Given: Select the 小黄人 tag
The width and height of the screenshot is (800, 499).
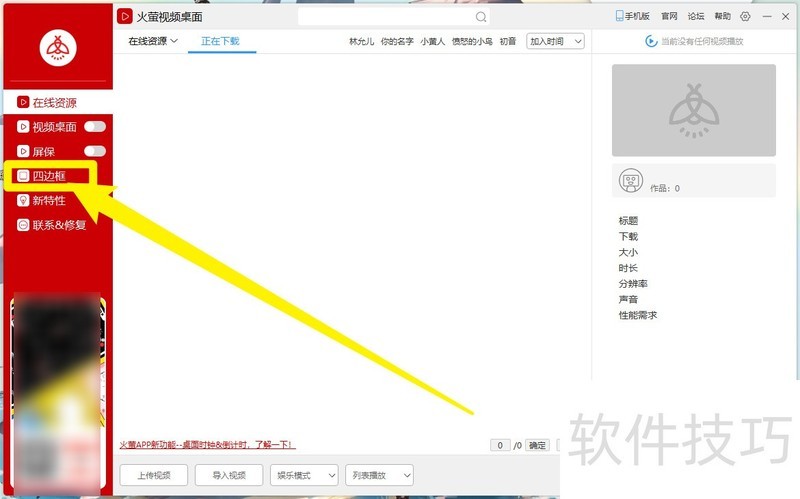Looking at the screenshot, I should (x=433, y=41).
